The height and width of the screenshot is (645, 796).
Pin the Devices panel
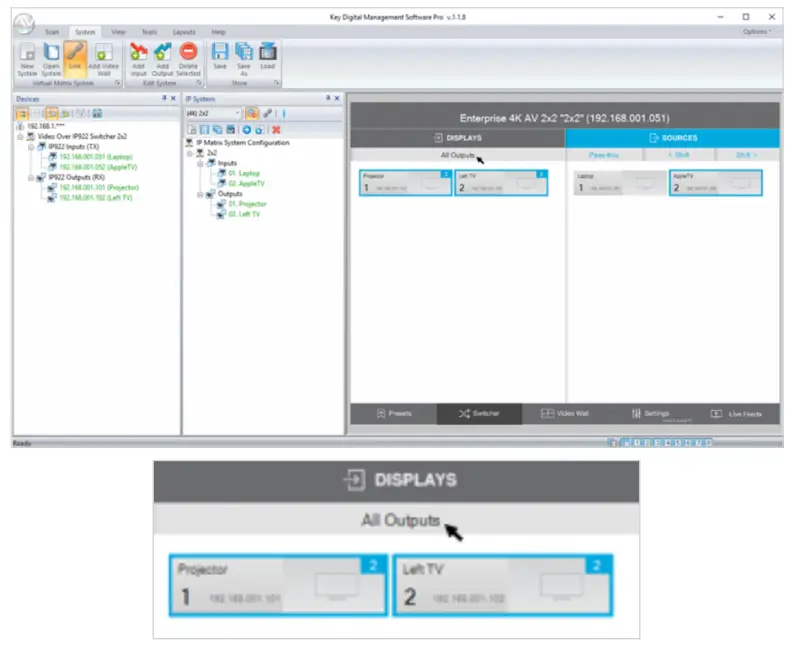coord(164,98)
